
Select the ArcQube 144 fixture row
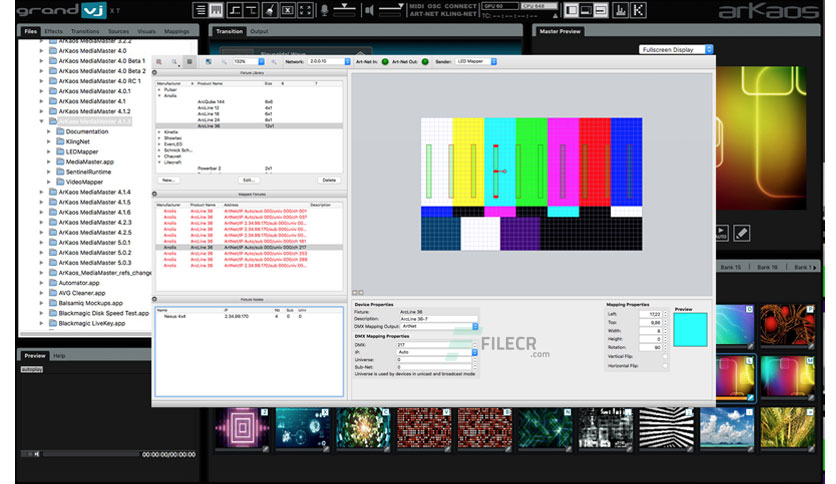[x=249, y=102]
